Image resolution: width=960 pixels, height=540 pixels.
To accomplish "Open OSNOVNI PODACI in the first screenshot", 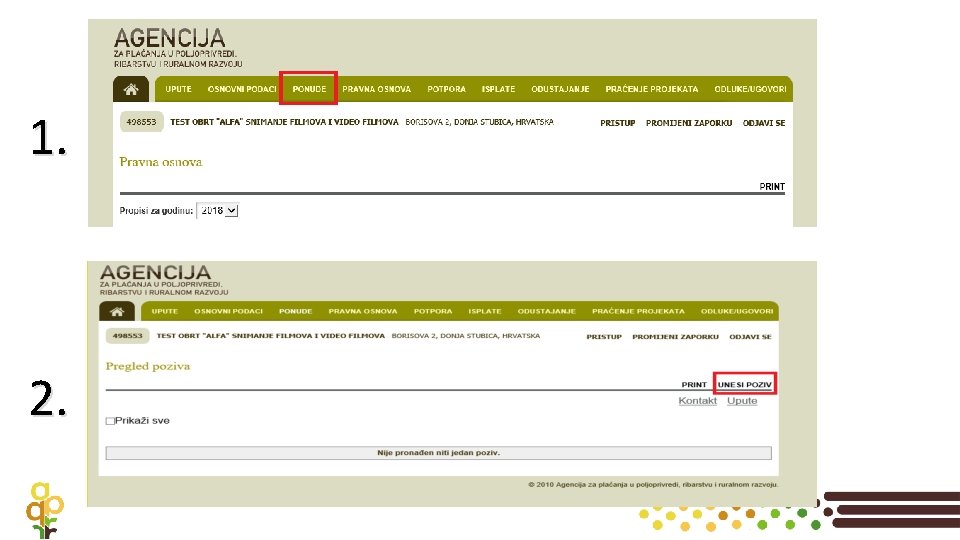I will 242,89.
